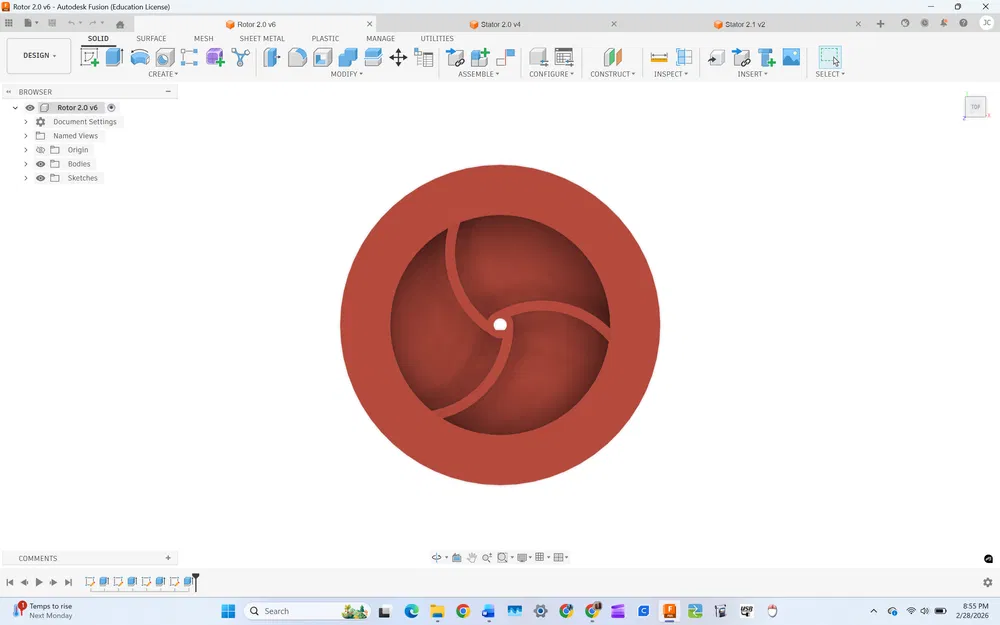Open the INSPECT dropdown menu
This screenshot has width=1000, height=625.
670,74
